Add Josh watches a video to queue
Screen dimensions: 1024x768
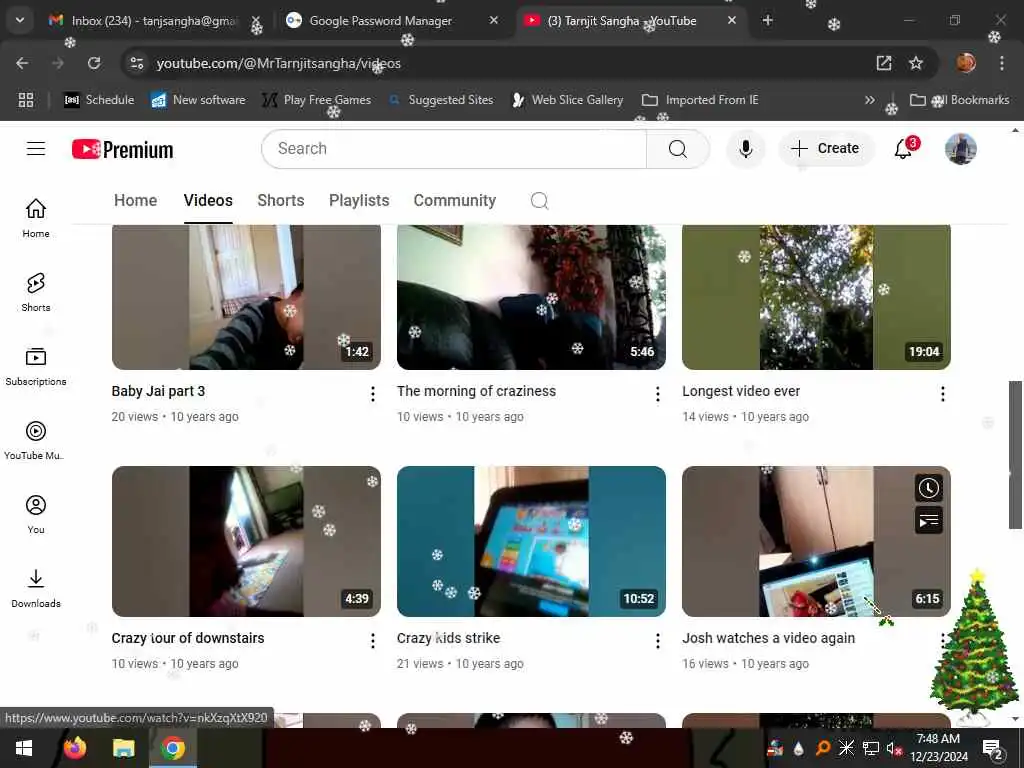point(928,520)
